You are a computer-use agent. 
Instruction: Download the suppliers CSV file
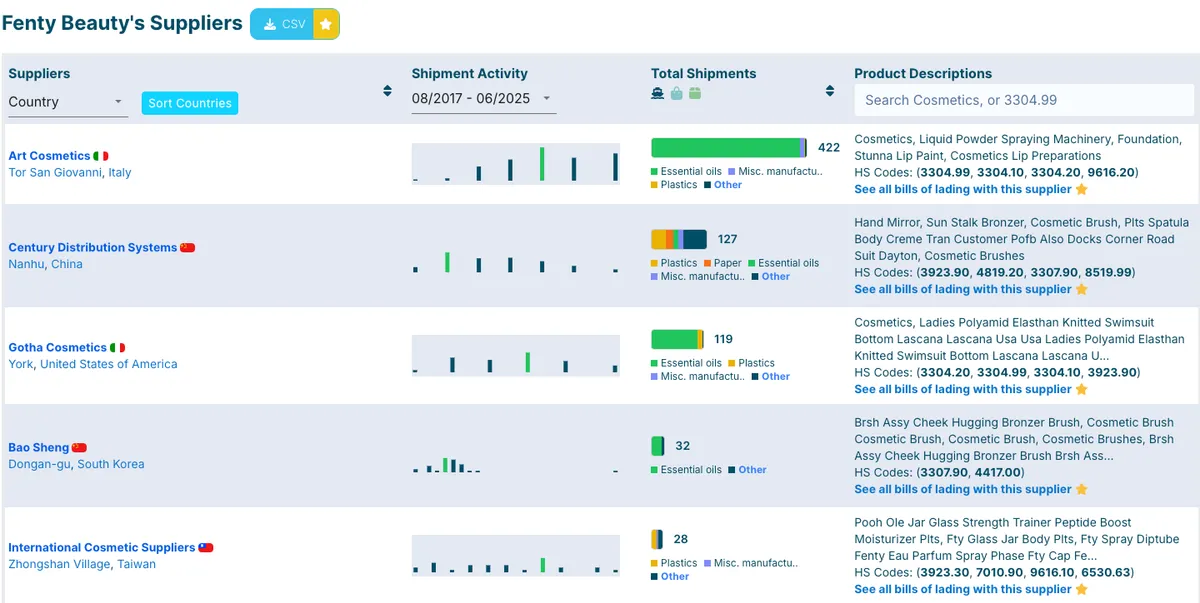(282, 24)
